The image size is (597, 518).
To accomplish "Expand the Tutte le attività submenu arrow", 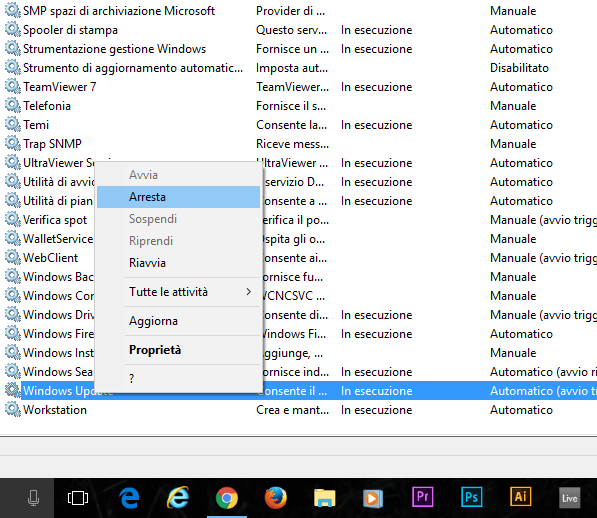I will coord(249,292).
